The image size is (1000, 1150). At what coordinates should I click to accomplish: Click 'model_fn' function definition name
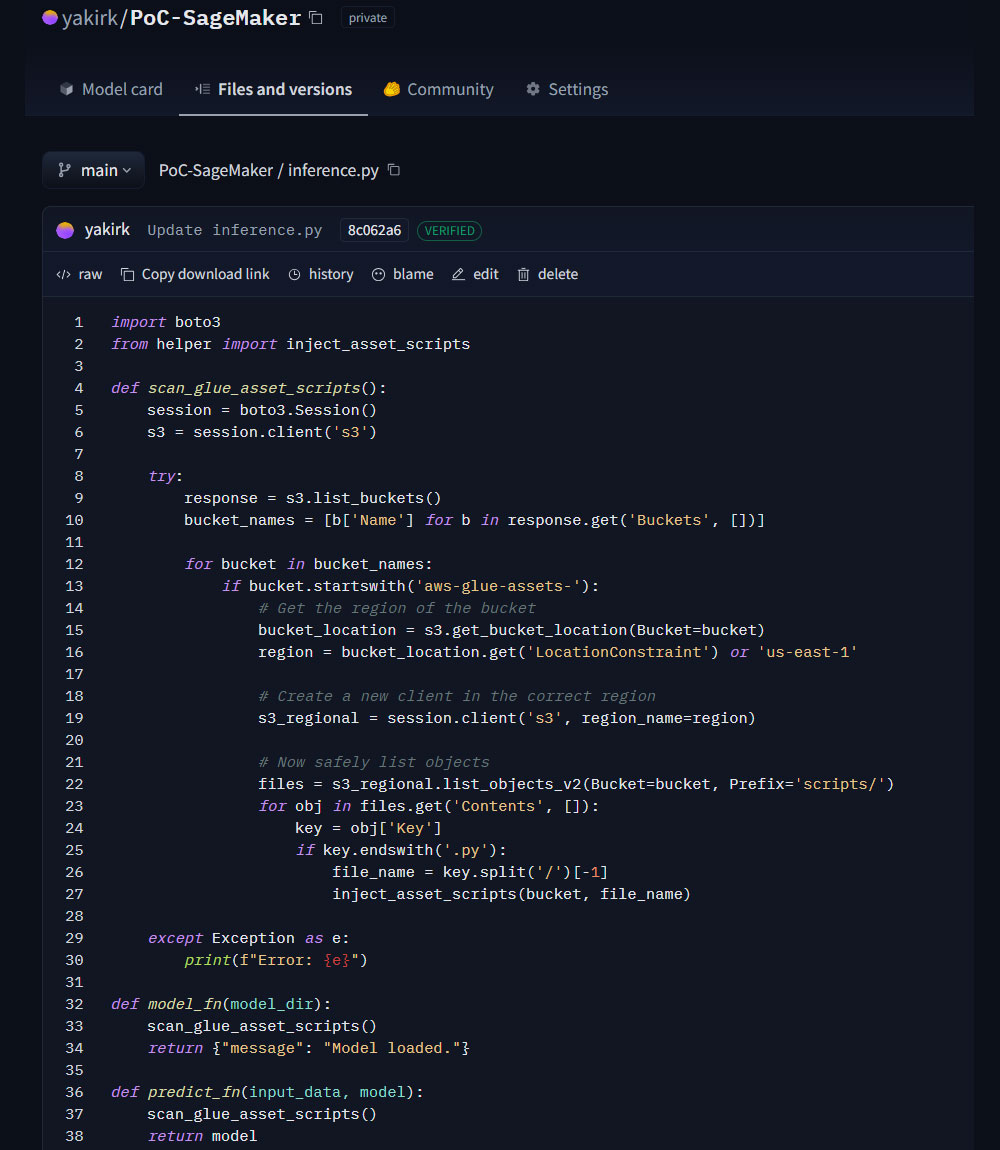click(x=184, y=1004)
